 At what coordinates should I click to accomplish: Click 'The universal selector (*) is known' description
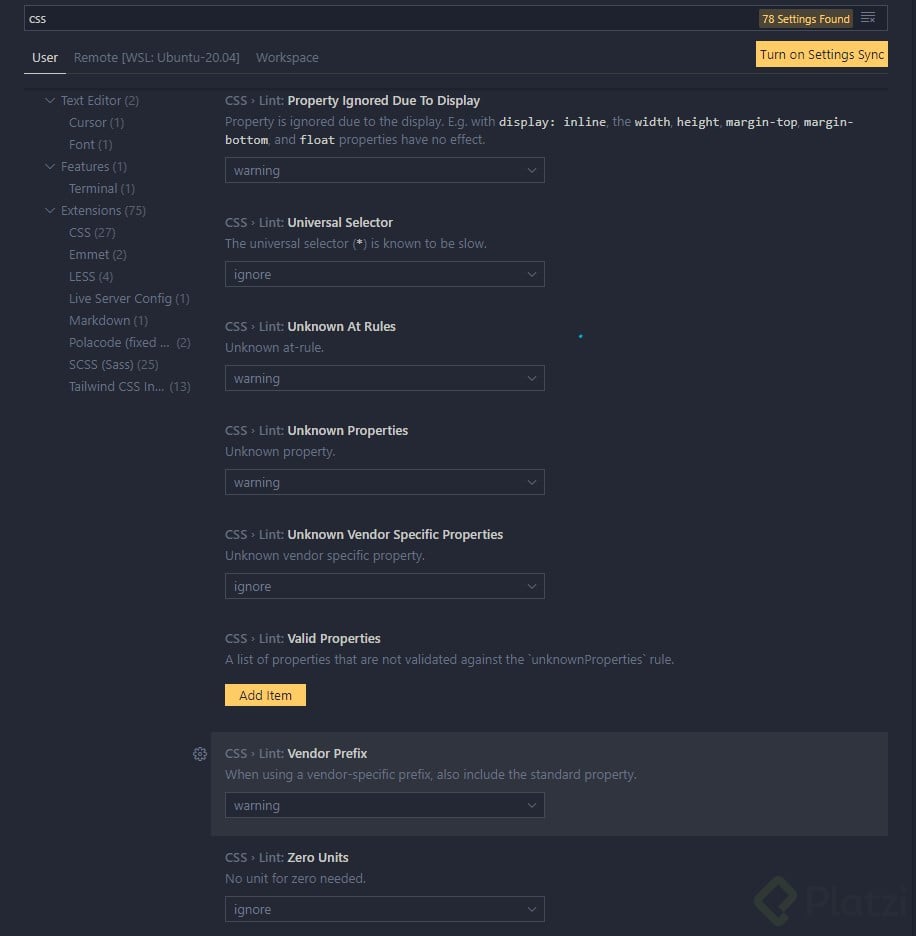[356, 244]
